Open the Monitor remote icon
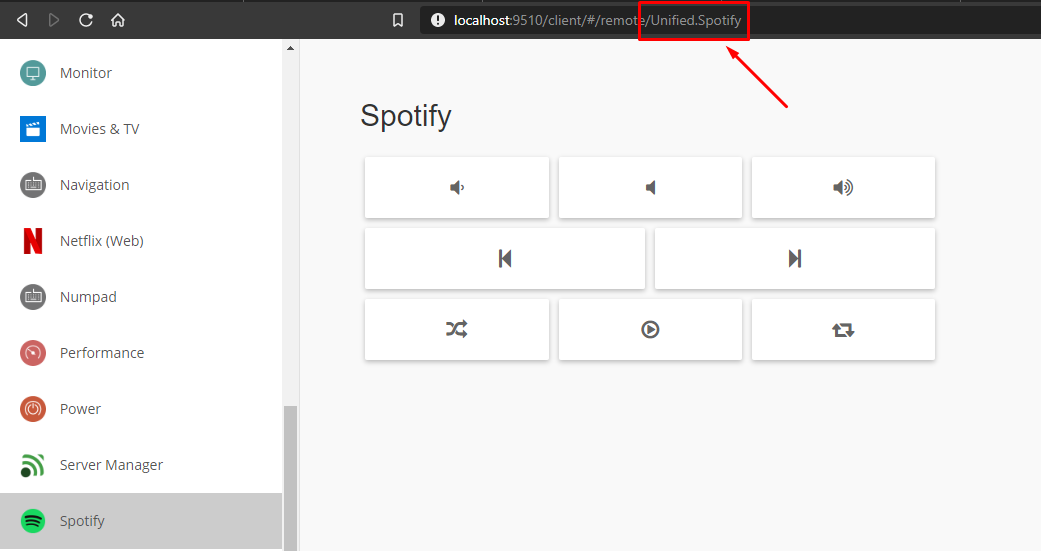 [33, 73]
